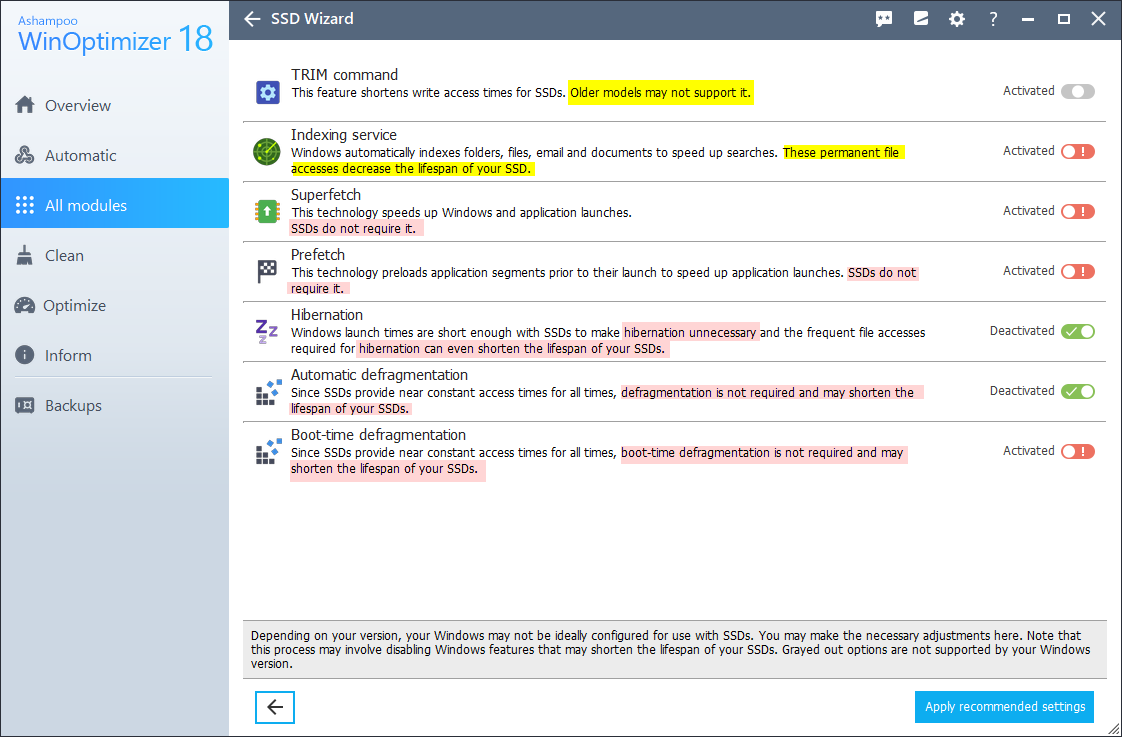Click the notes/edit icon in title bar
Screen dimensions: 1122x737
(x=921, y=19)
